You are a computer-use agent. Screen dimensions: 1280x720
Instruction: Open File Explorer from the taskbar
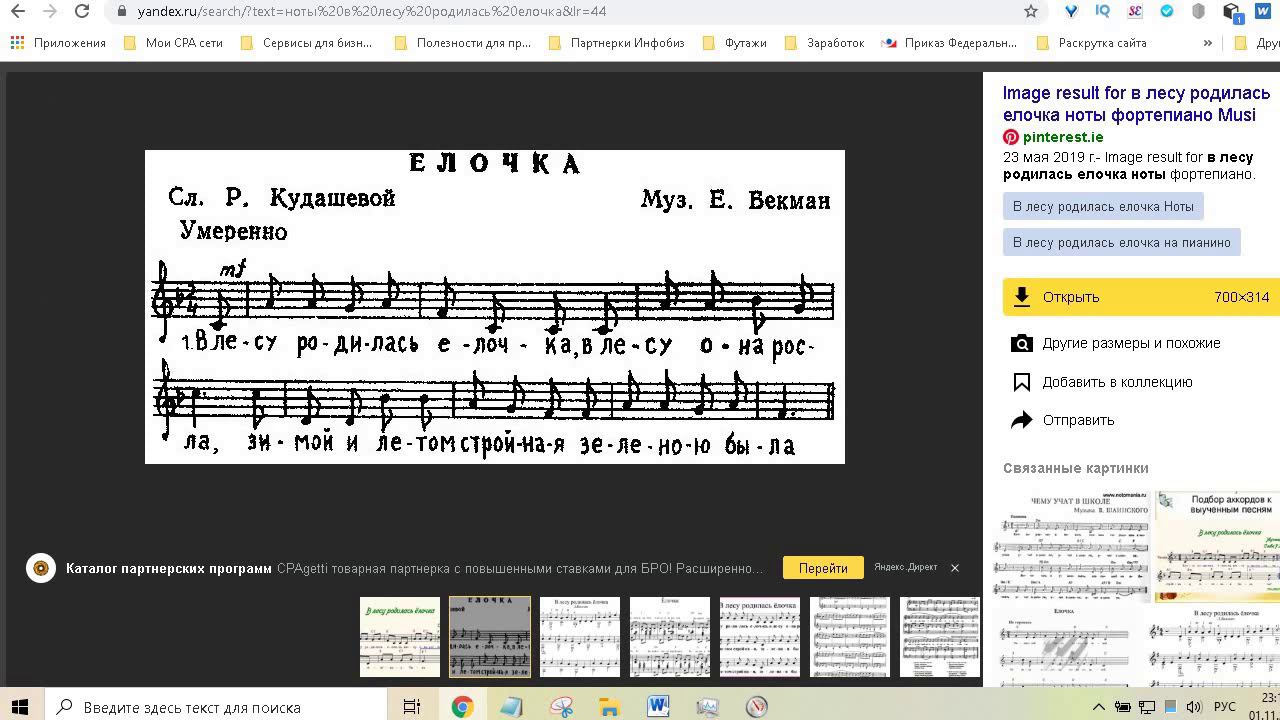(x=609, y=707)
